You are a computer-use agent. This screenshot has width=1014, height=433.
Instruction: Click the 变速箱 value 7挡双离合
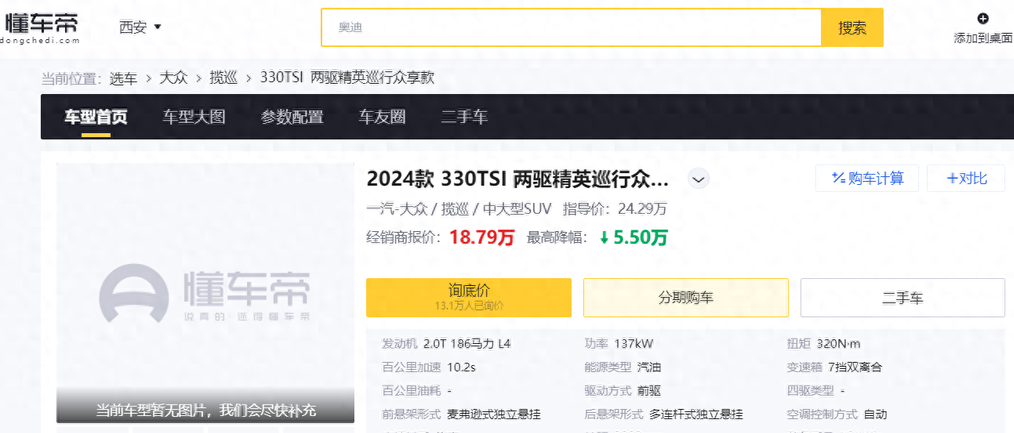tap(855, 368)
